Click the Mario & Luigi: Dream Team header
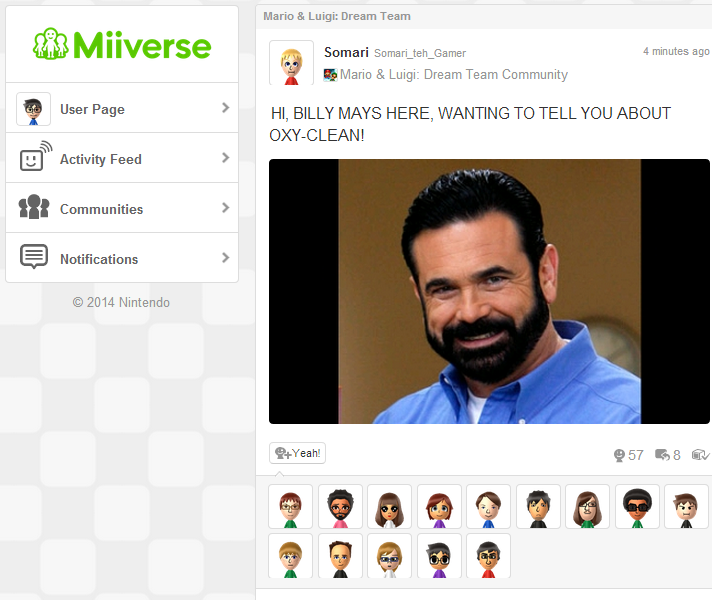The width and height of the screenshot is (712, 600). [336, 16]
